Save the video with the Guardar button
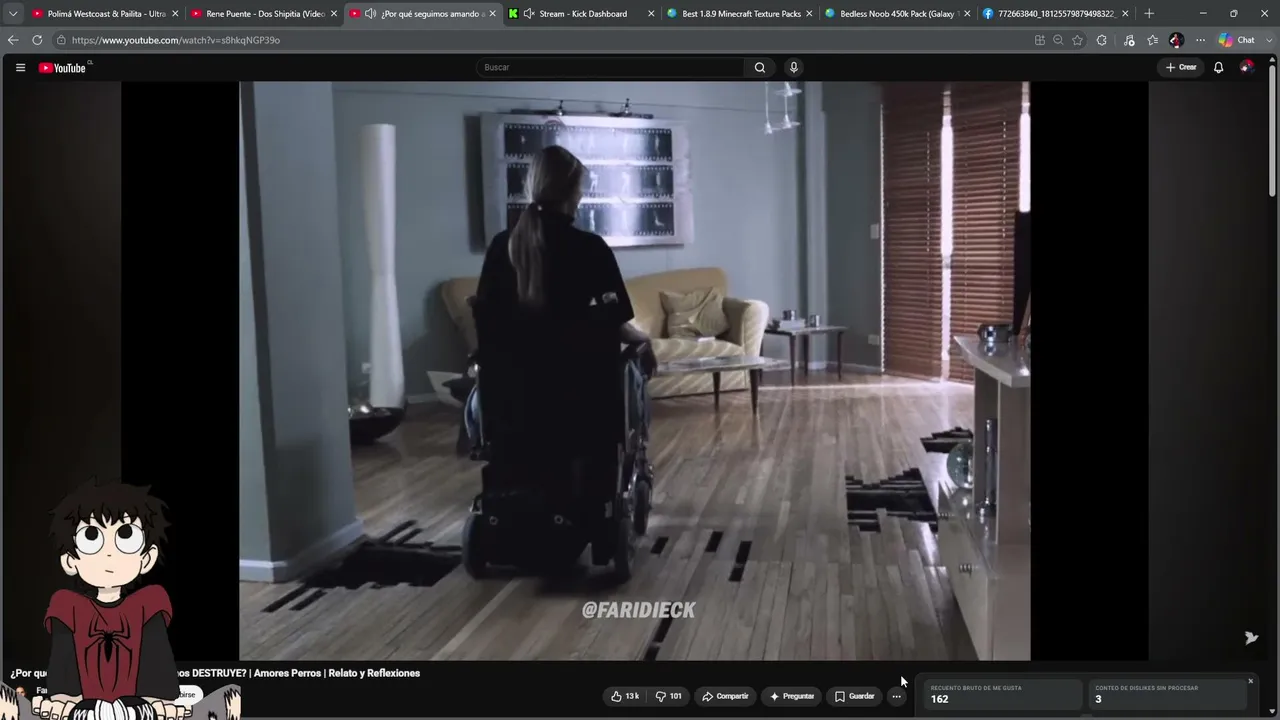 tap(855, 696)
